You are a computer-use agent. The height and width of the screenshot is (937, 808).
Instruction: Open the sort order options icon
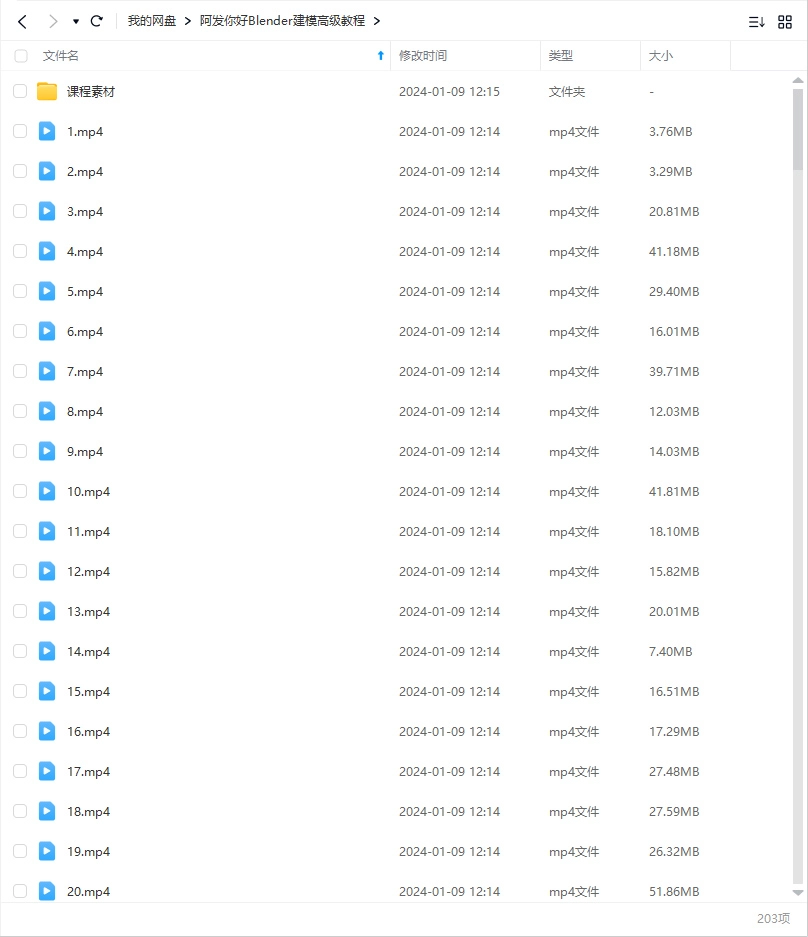pos(757,21)
